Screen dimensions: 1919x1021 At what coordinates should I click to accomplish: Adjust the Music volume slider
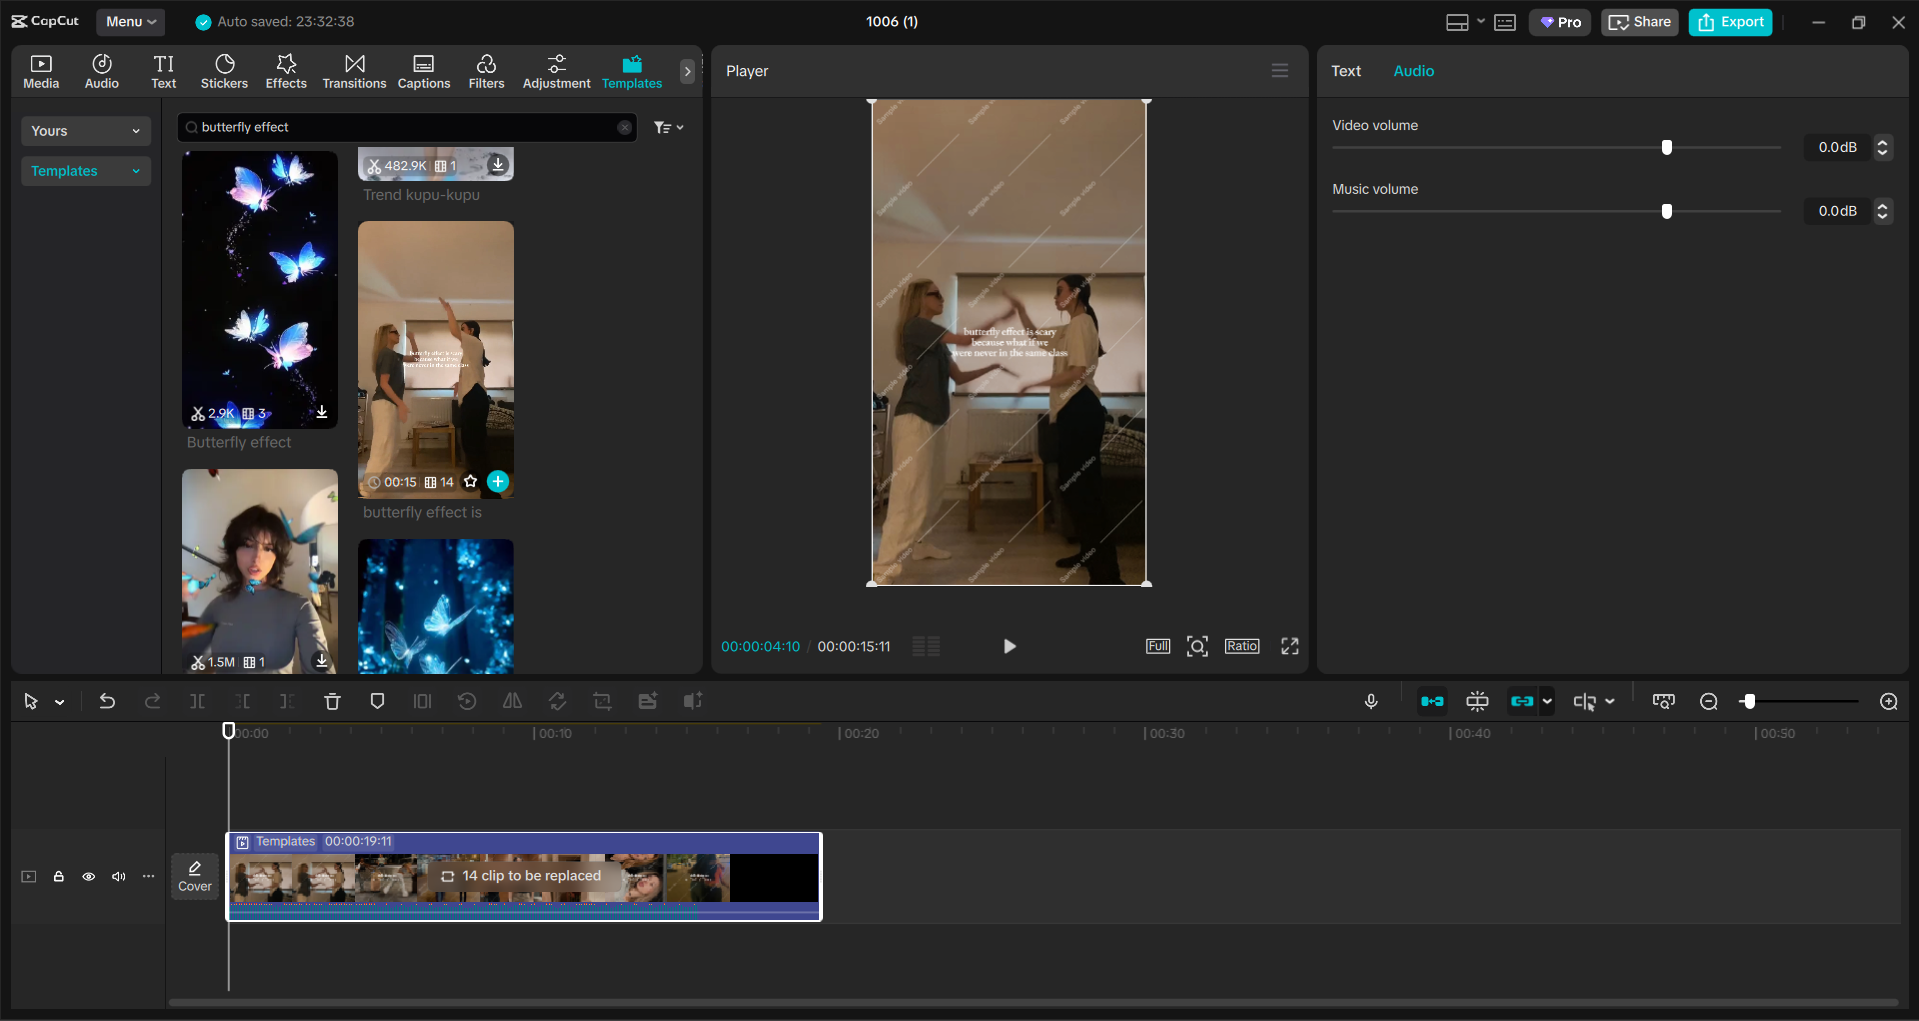[x=1665, y=211]
